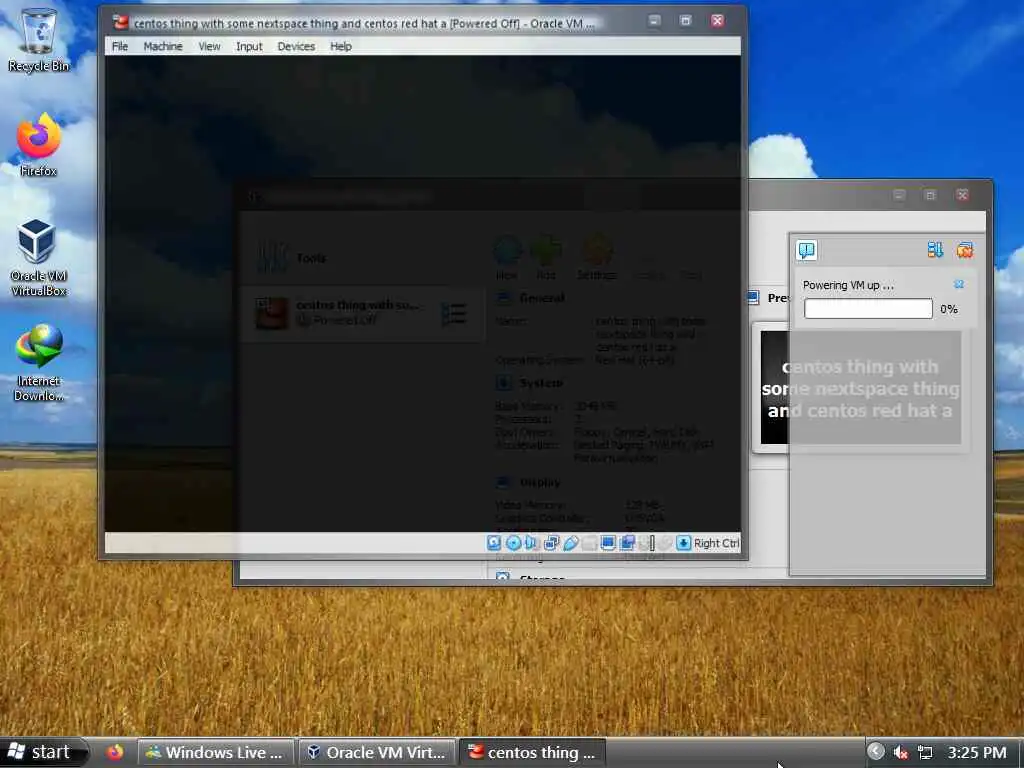Click System section header in Manager
This screenshot has height=768, width=1024.
point(541,383)
